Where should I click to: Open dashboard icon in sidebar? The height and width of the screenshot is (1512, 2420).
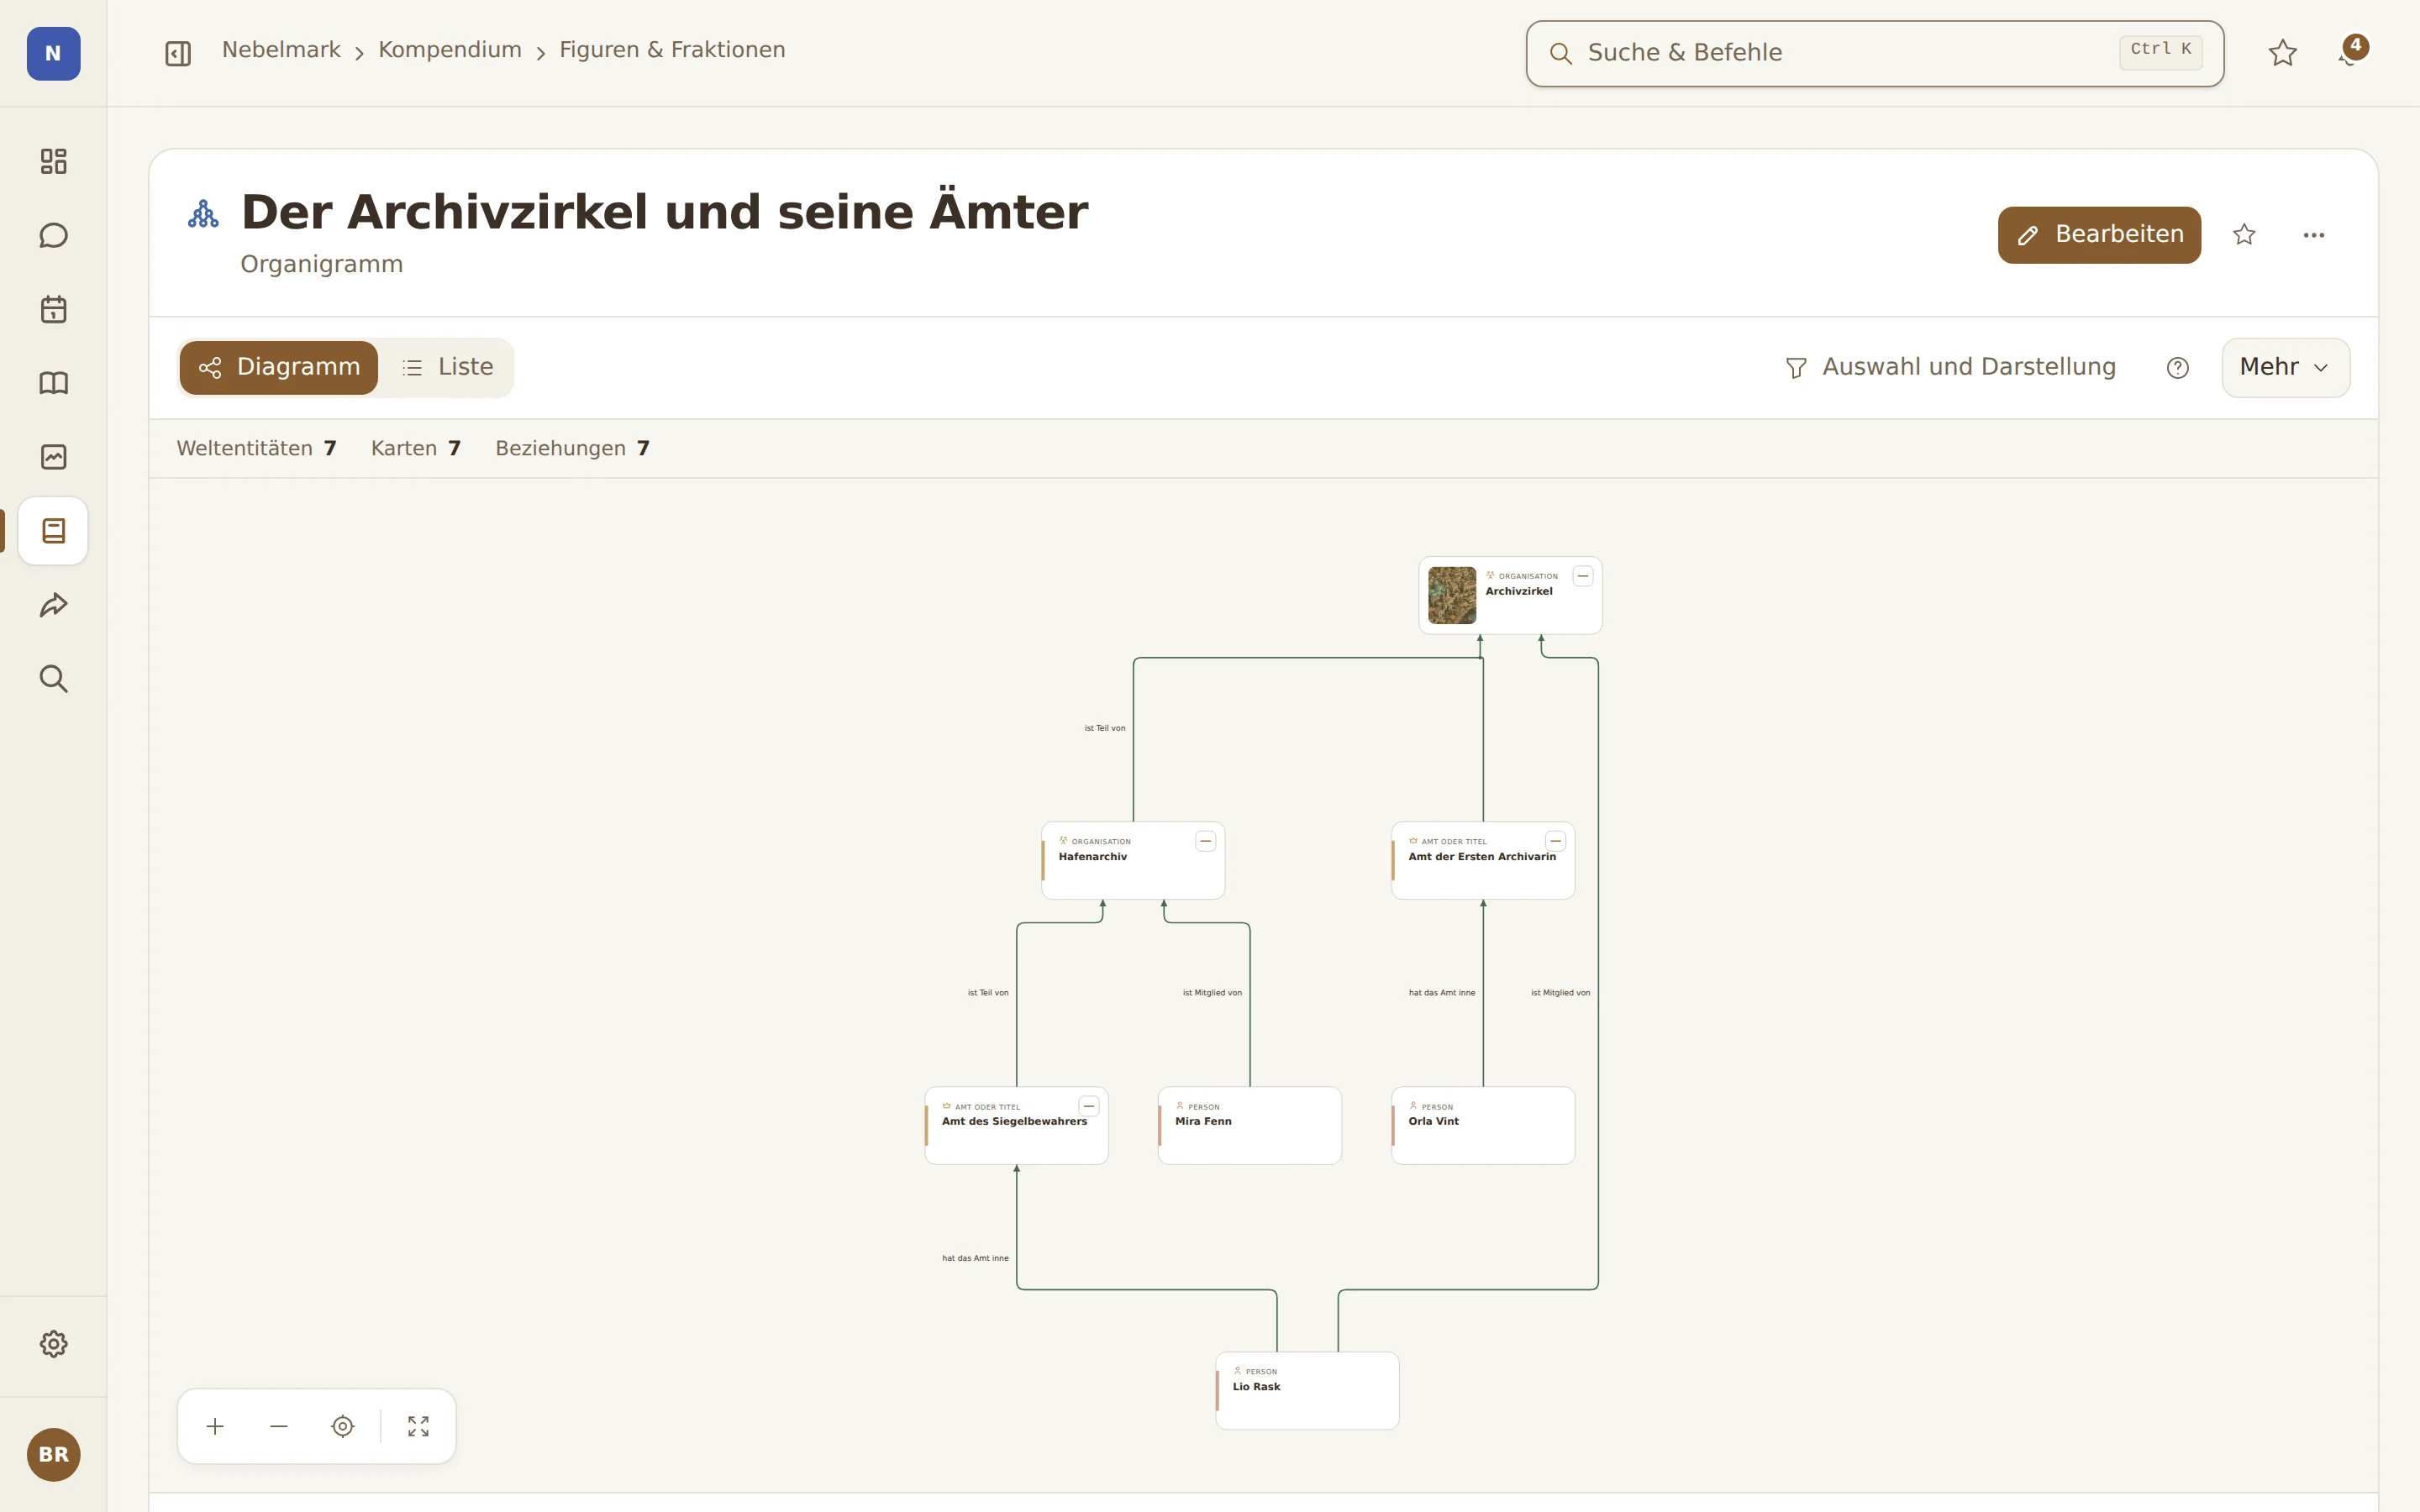click(53, 161)
